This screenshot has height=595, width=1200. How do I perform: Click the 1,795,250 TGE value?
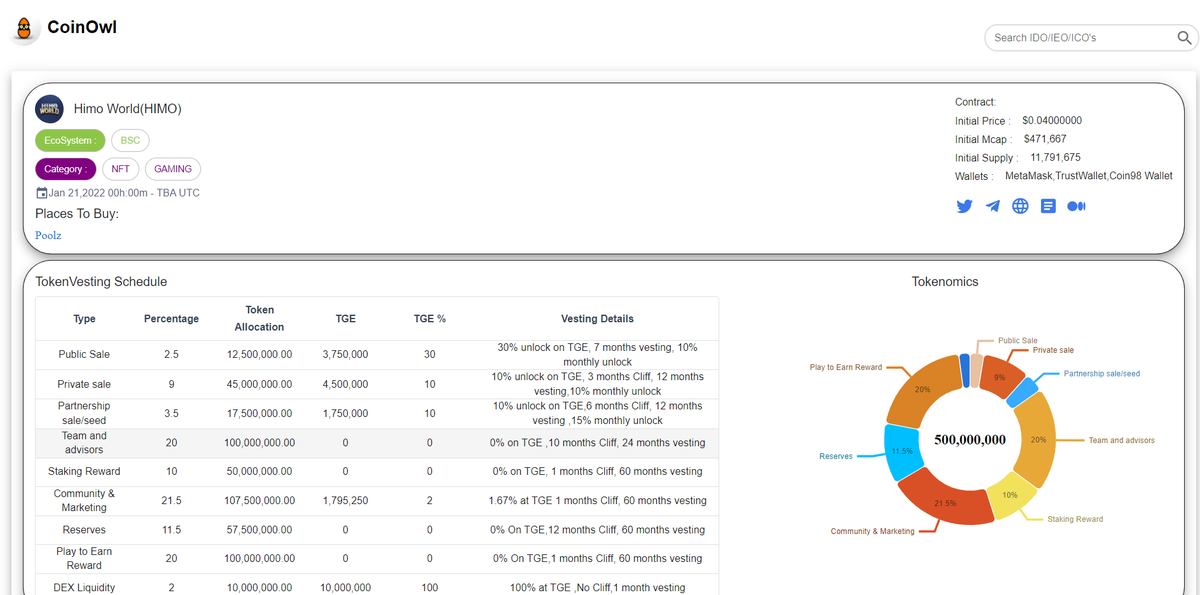(x=345, y=500)
